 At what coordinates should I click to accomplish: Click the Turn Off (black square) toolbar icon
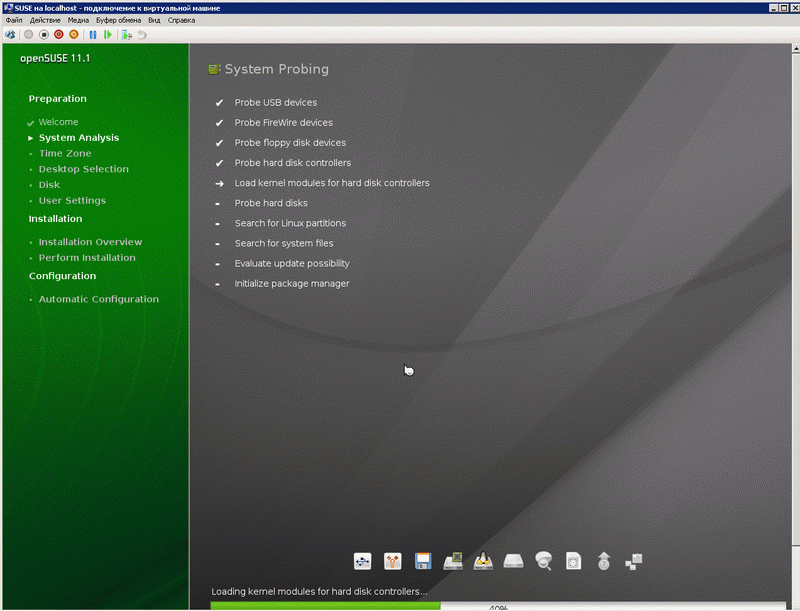point(44,34)
